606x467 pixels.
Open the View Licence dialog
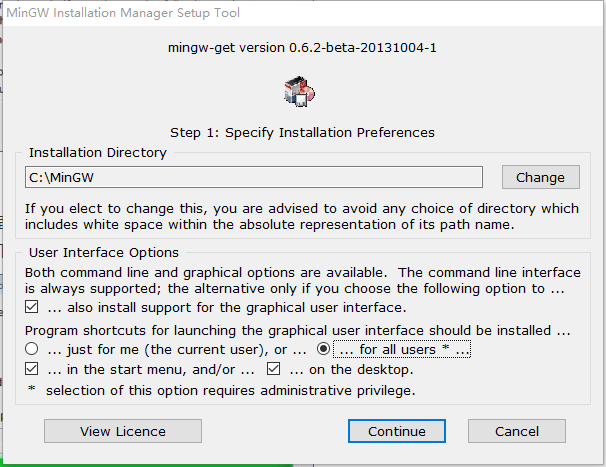point(123,431)
